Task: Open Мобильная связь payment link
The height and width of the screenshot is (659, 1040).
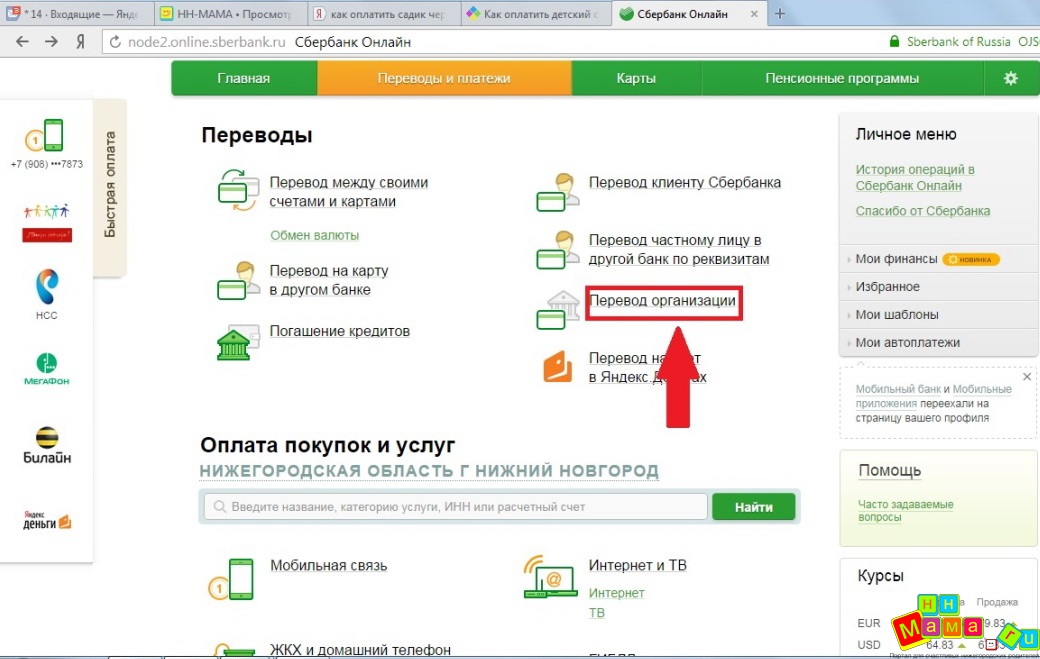Action: click(x=328, y=566)
